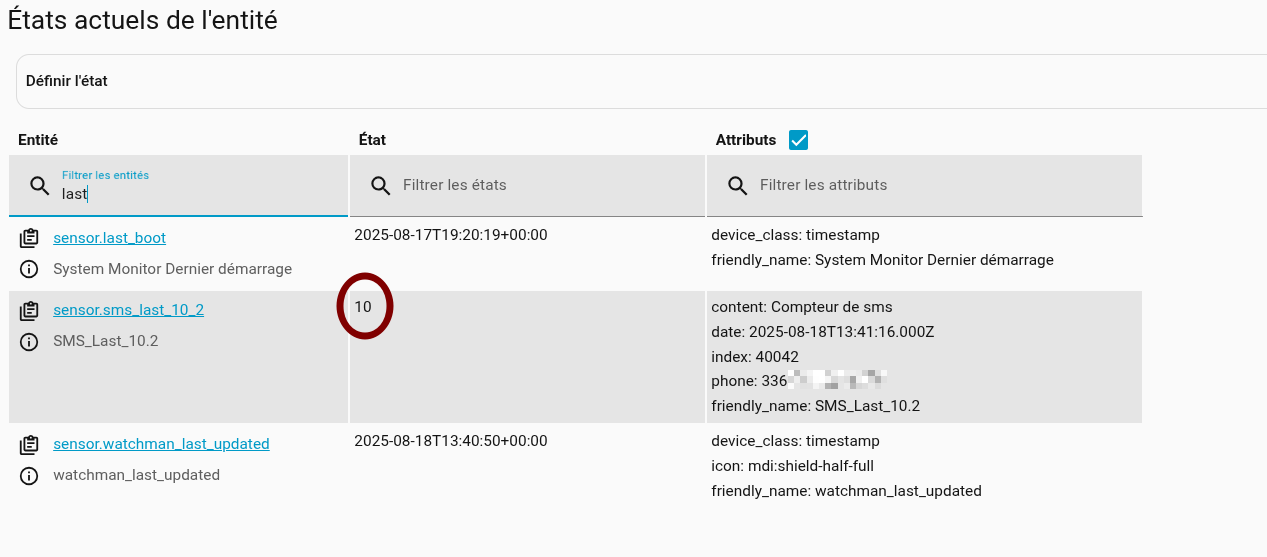This screenshot has width=1267, height=557.
Task: Expand the "Définir l'état" panel
Action: [x=640, y=81]
